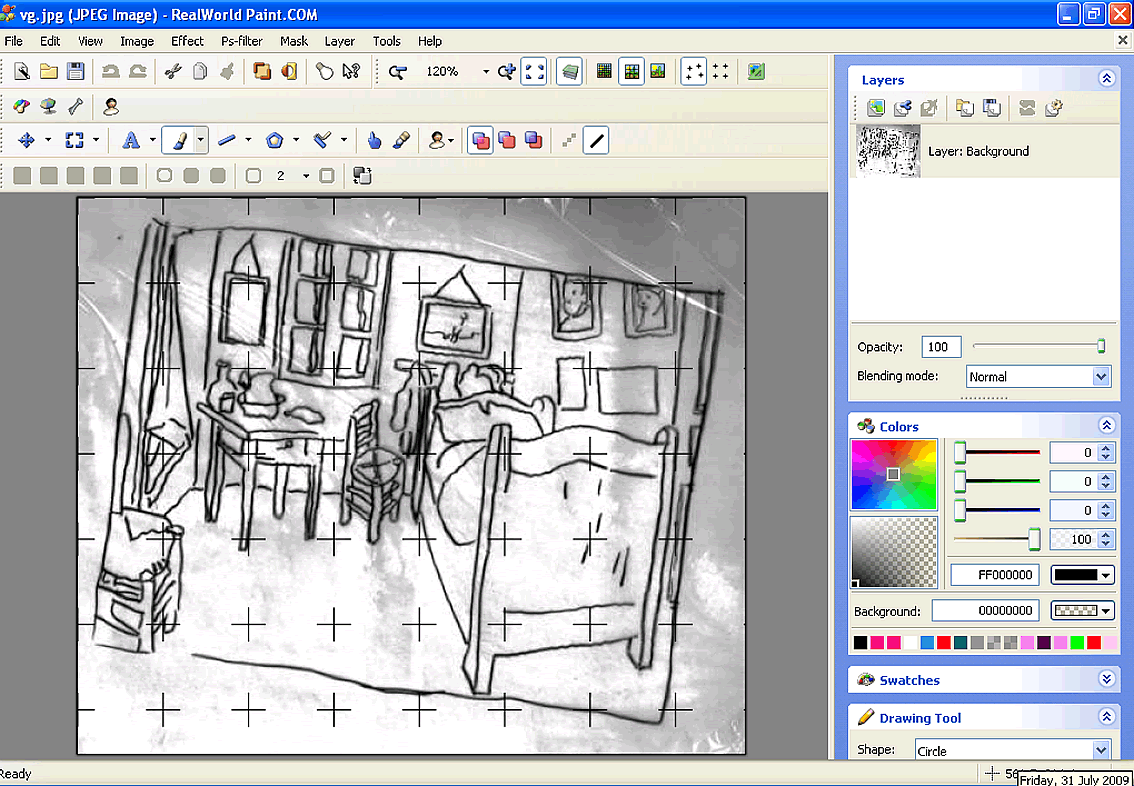Toggle the layers stack view button
1134x786 pixels.
click(569, 71)
